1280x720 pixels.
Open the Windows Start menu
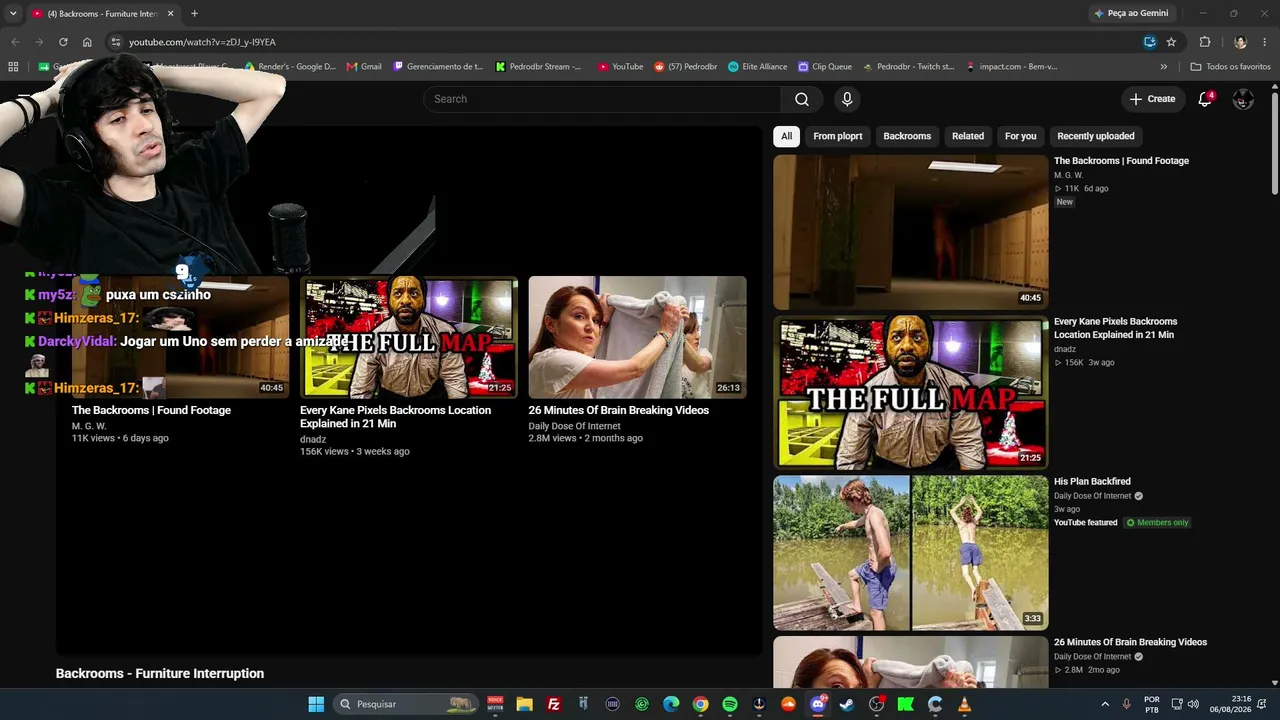point(316,704)
